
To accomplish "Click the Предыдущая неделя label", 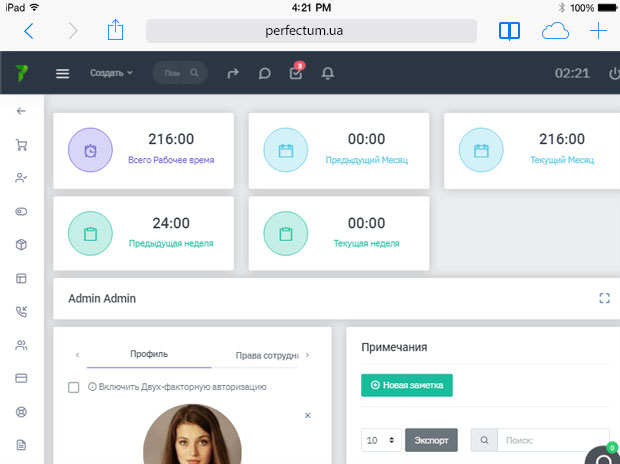I will coord(171,243).
